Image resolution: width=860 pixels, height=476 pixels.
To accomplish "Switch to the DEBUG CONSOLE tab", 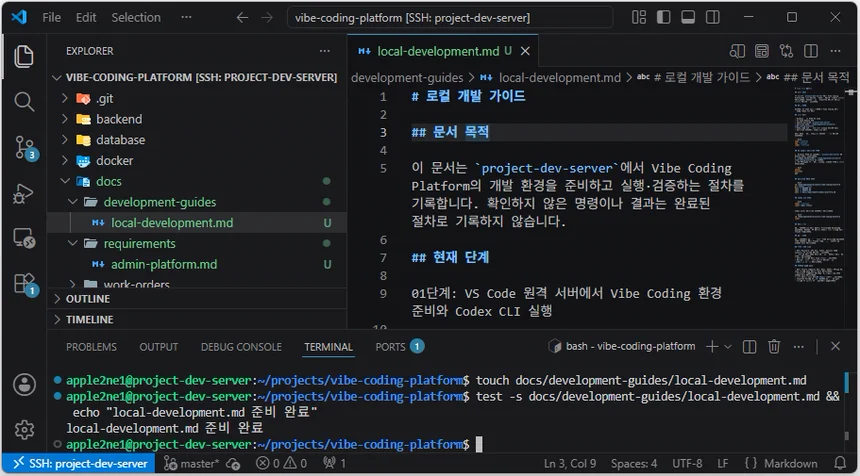I will click(x=241, y=347).
